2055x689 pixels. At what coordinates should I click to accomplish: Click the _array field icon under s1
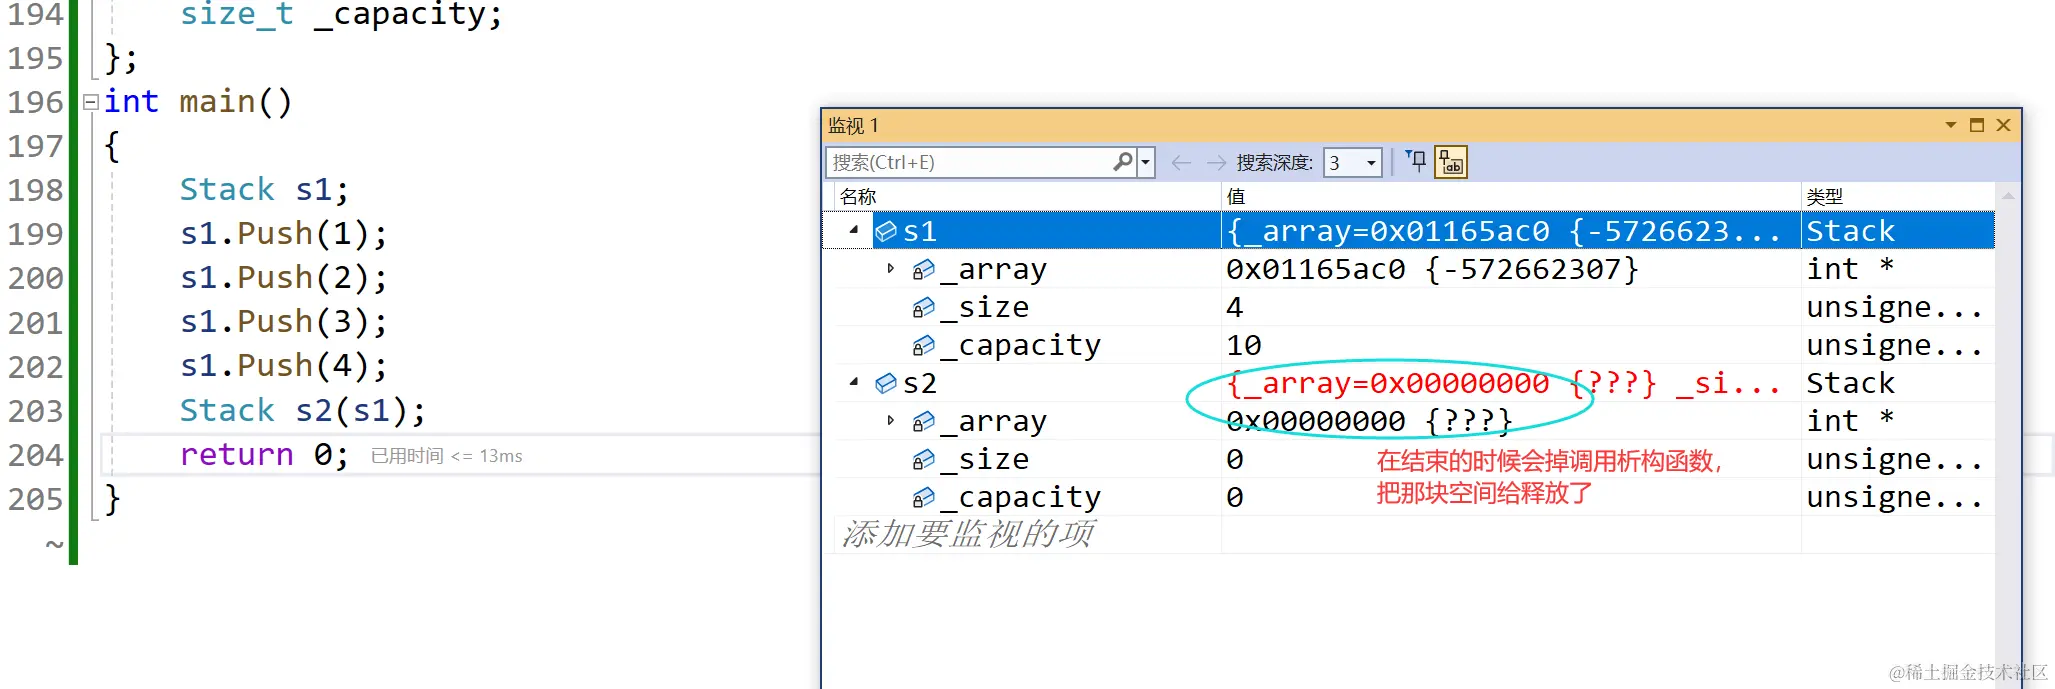click(x=923, y=269)
